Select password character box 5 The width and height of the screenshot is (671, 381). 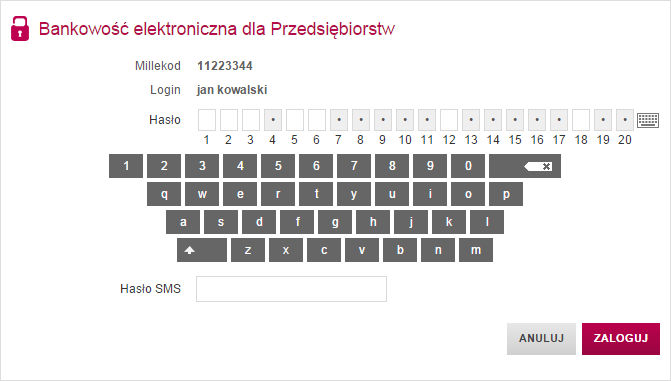(295, 120)
